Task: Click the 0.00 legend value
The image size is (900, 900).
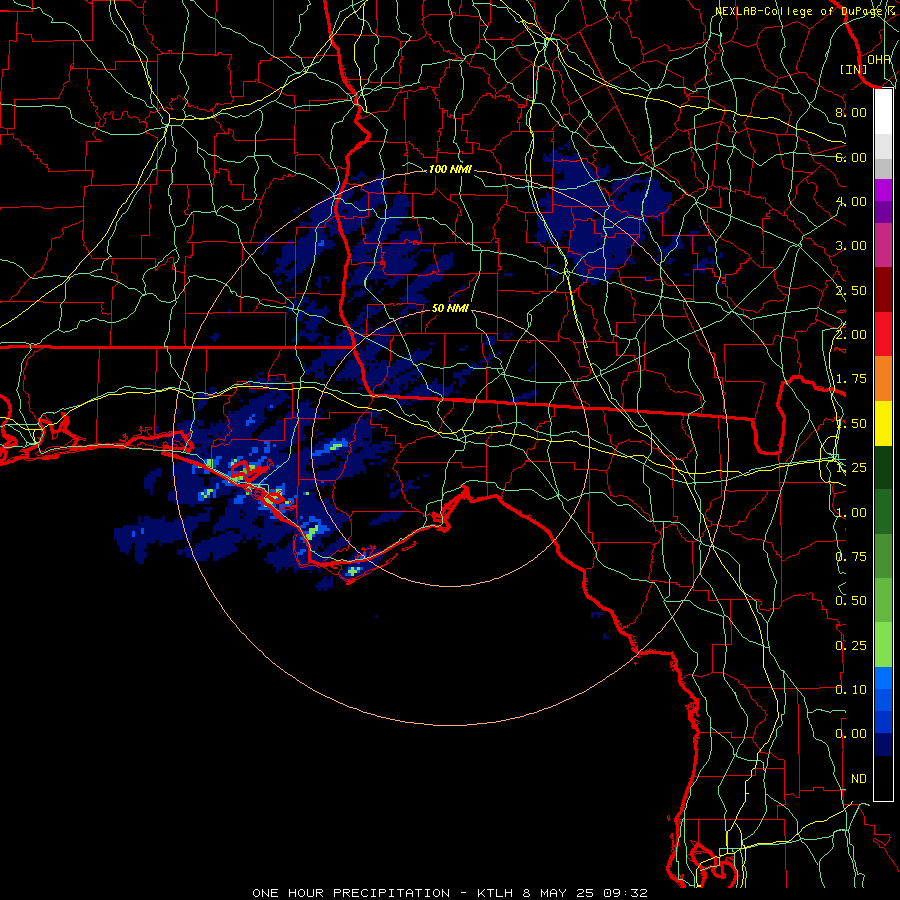Action: click(851, 734)
